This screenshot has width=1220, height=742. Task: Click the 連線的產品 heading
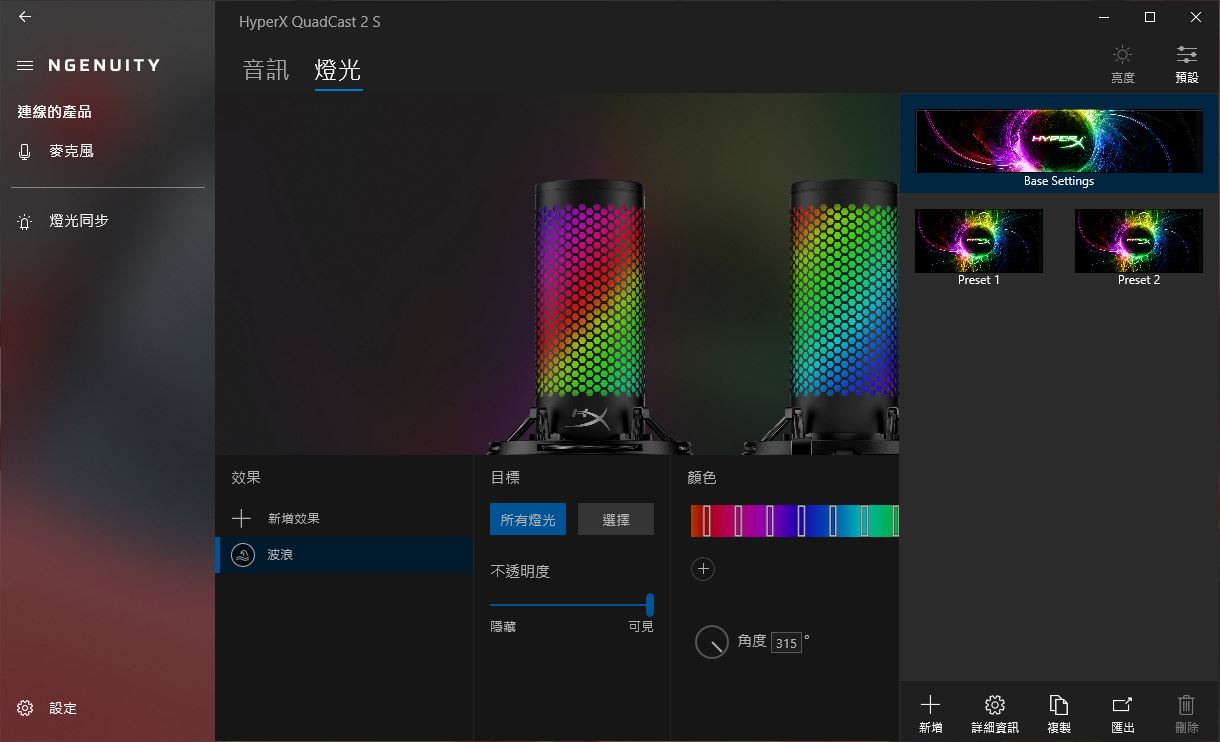55,112
